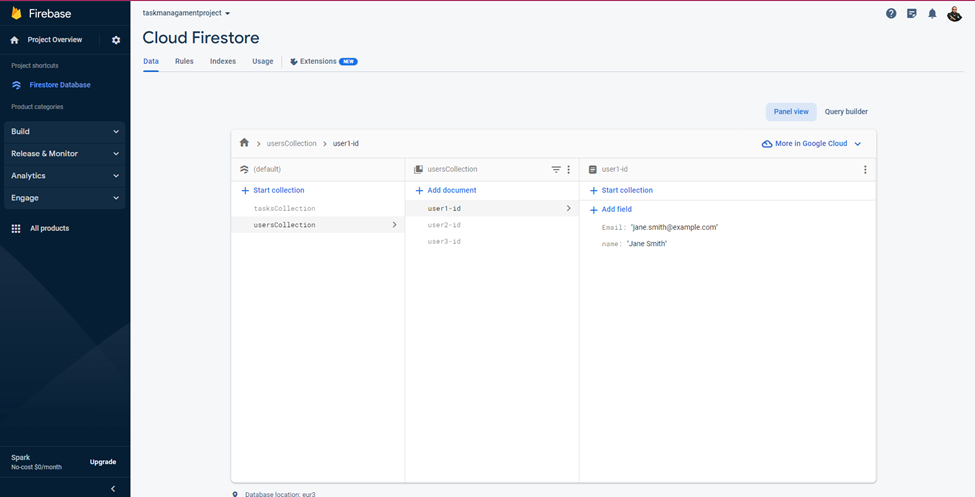
Task: Click the name field value Jane Smith
Action: [647, 244]
